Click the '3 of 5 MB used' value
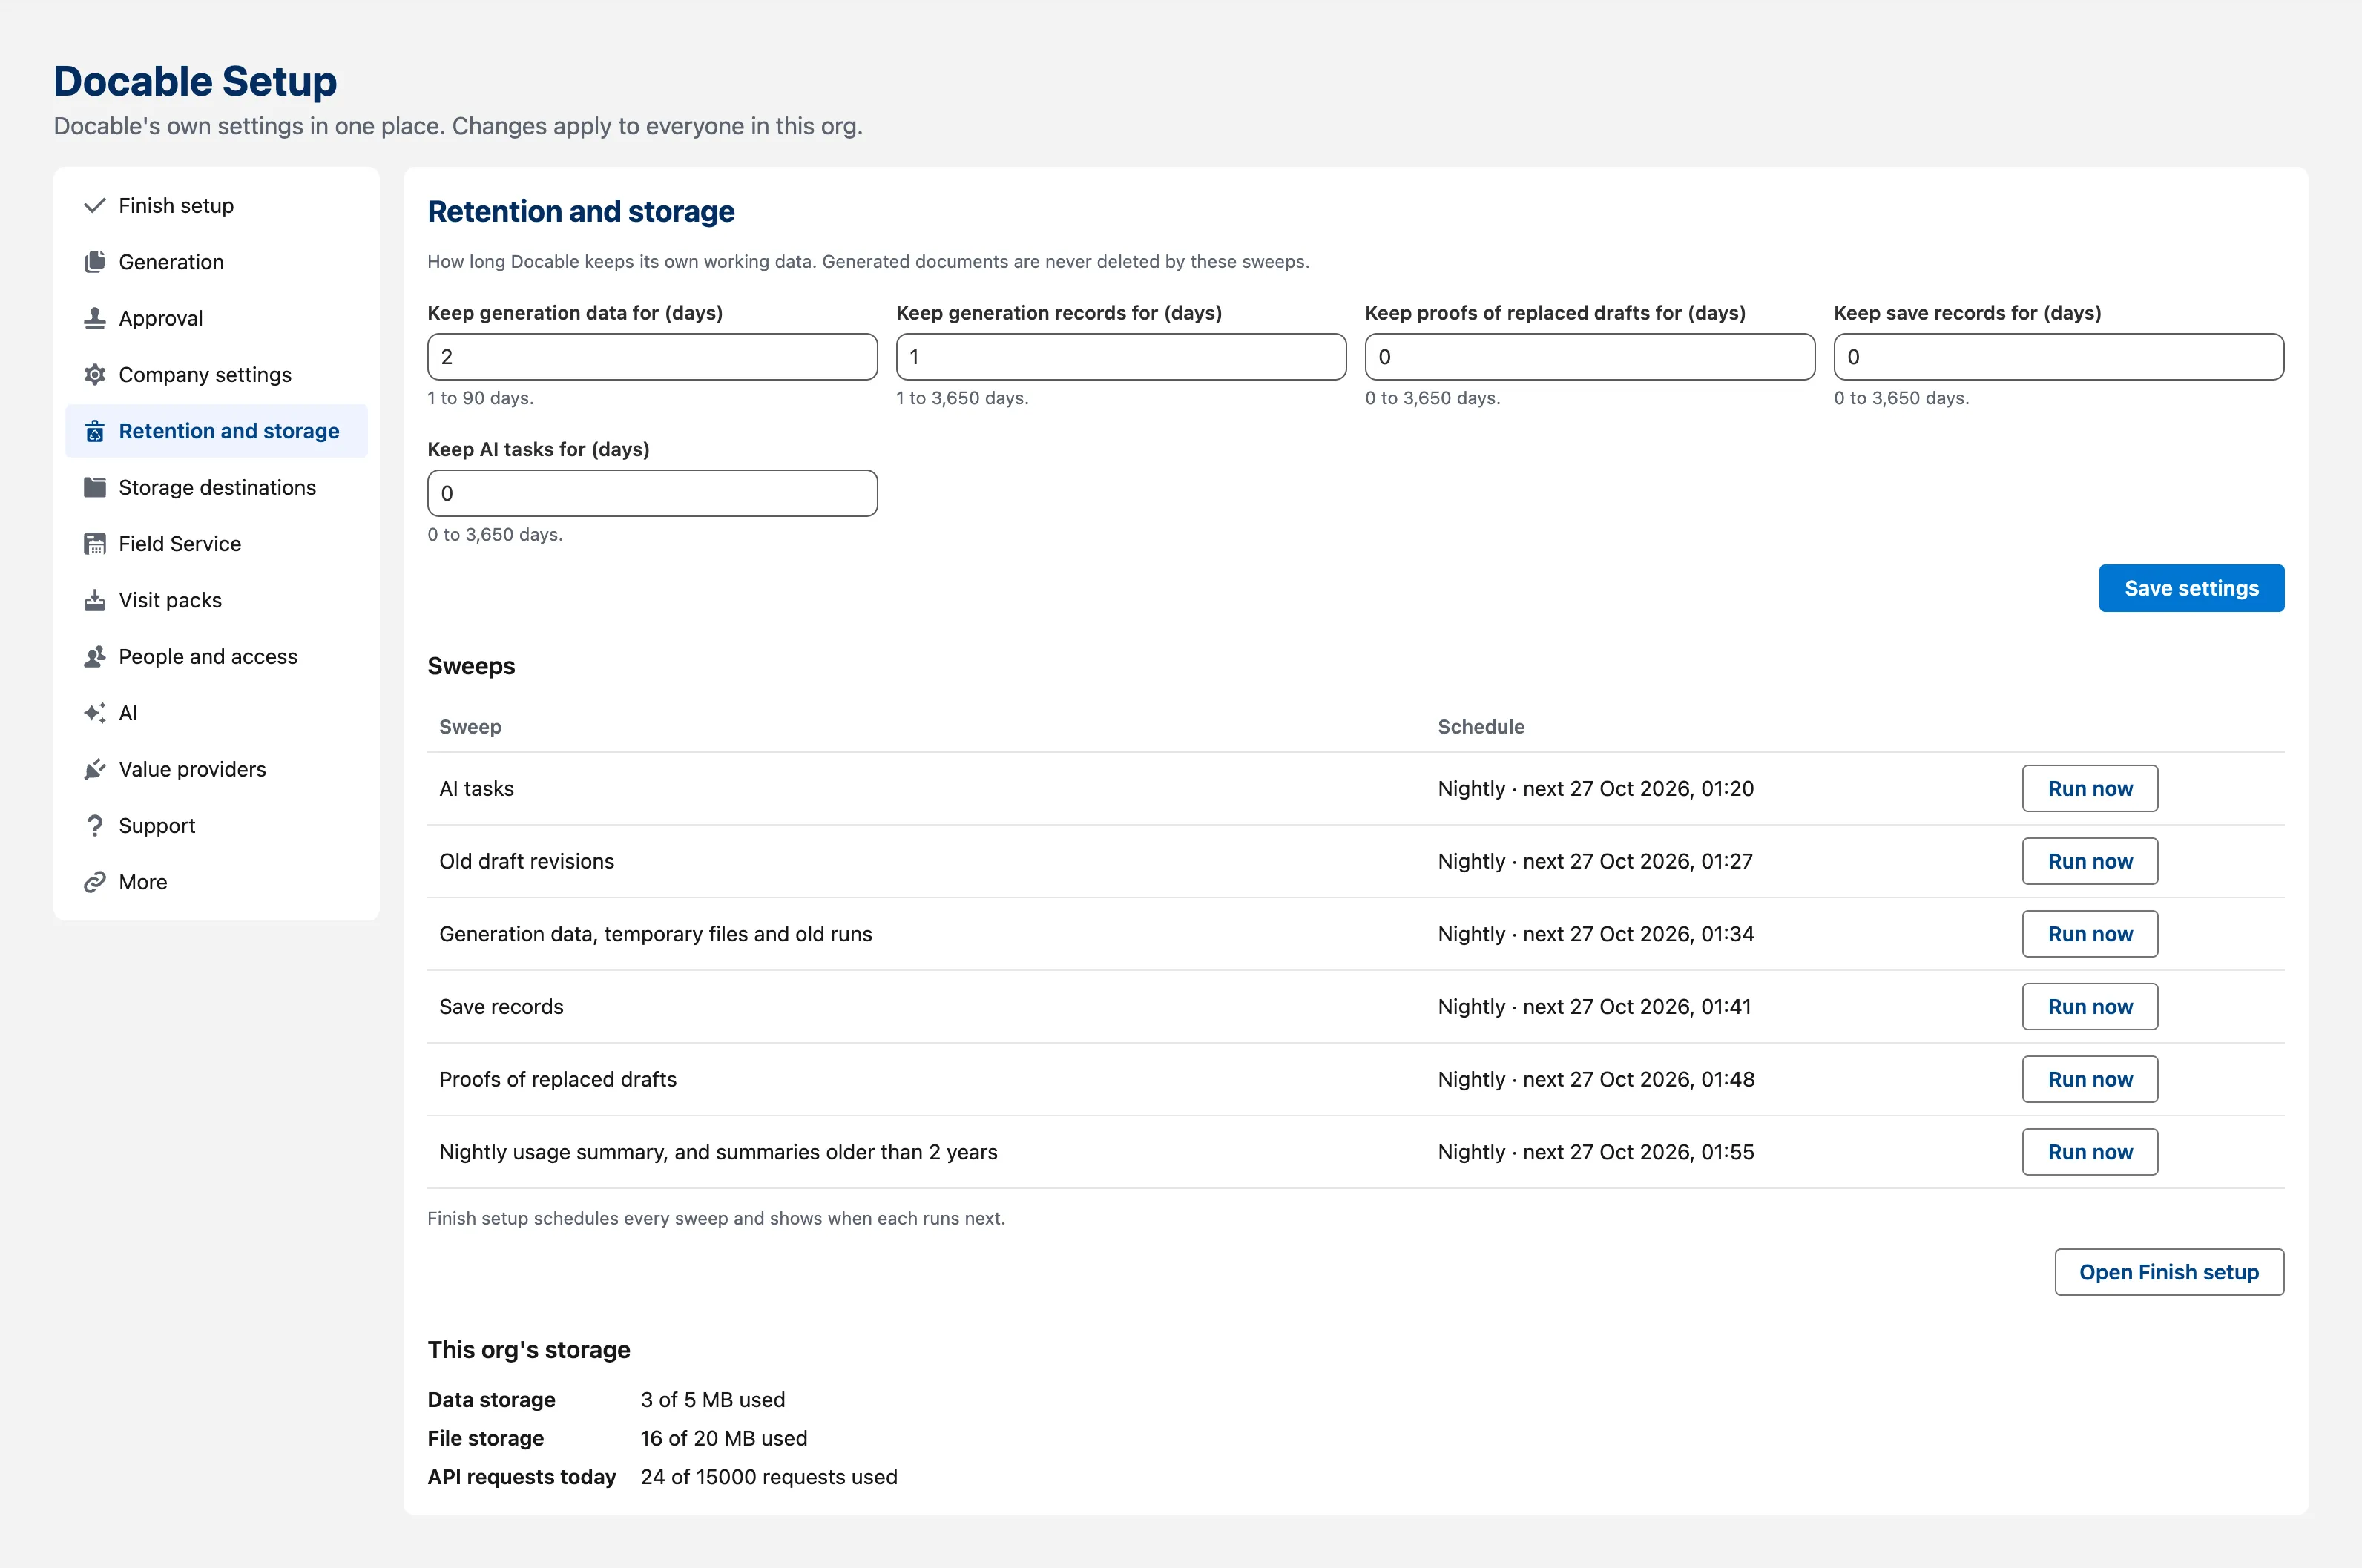This screenshot has width=2362, height=1568. (x=713, y=1400)
